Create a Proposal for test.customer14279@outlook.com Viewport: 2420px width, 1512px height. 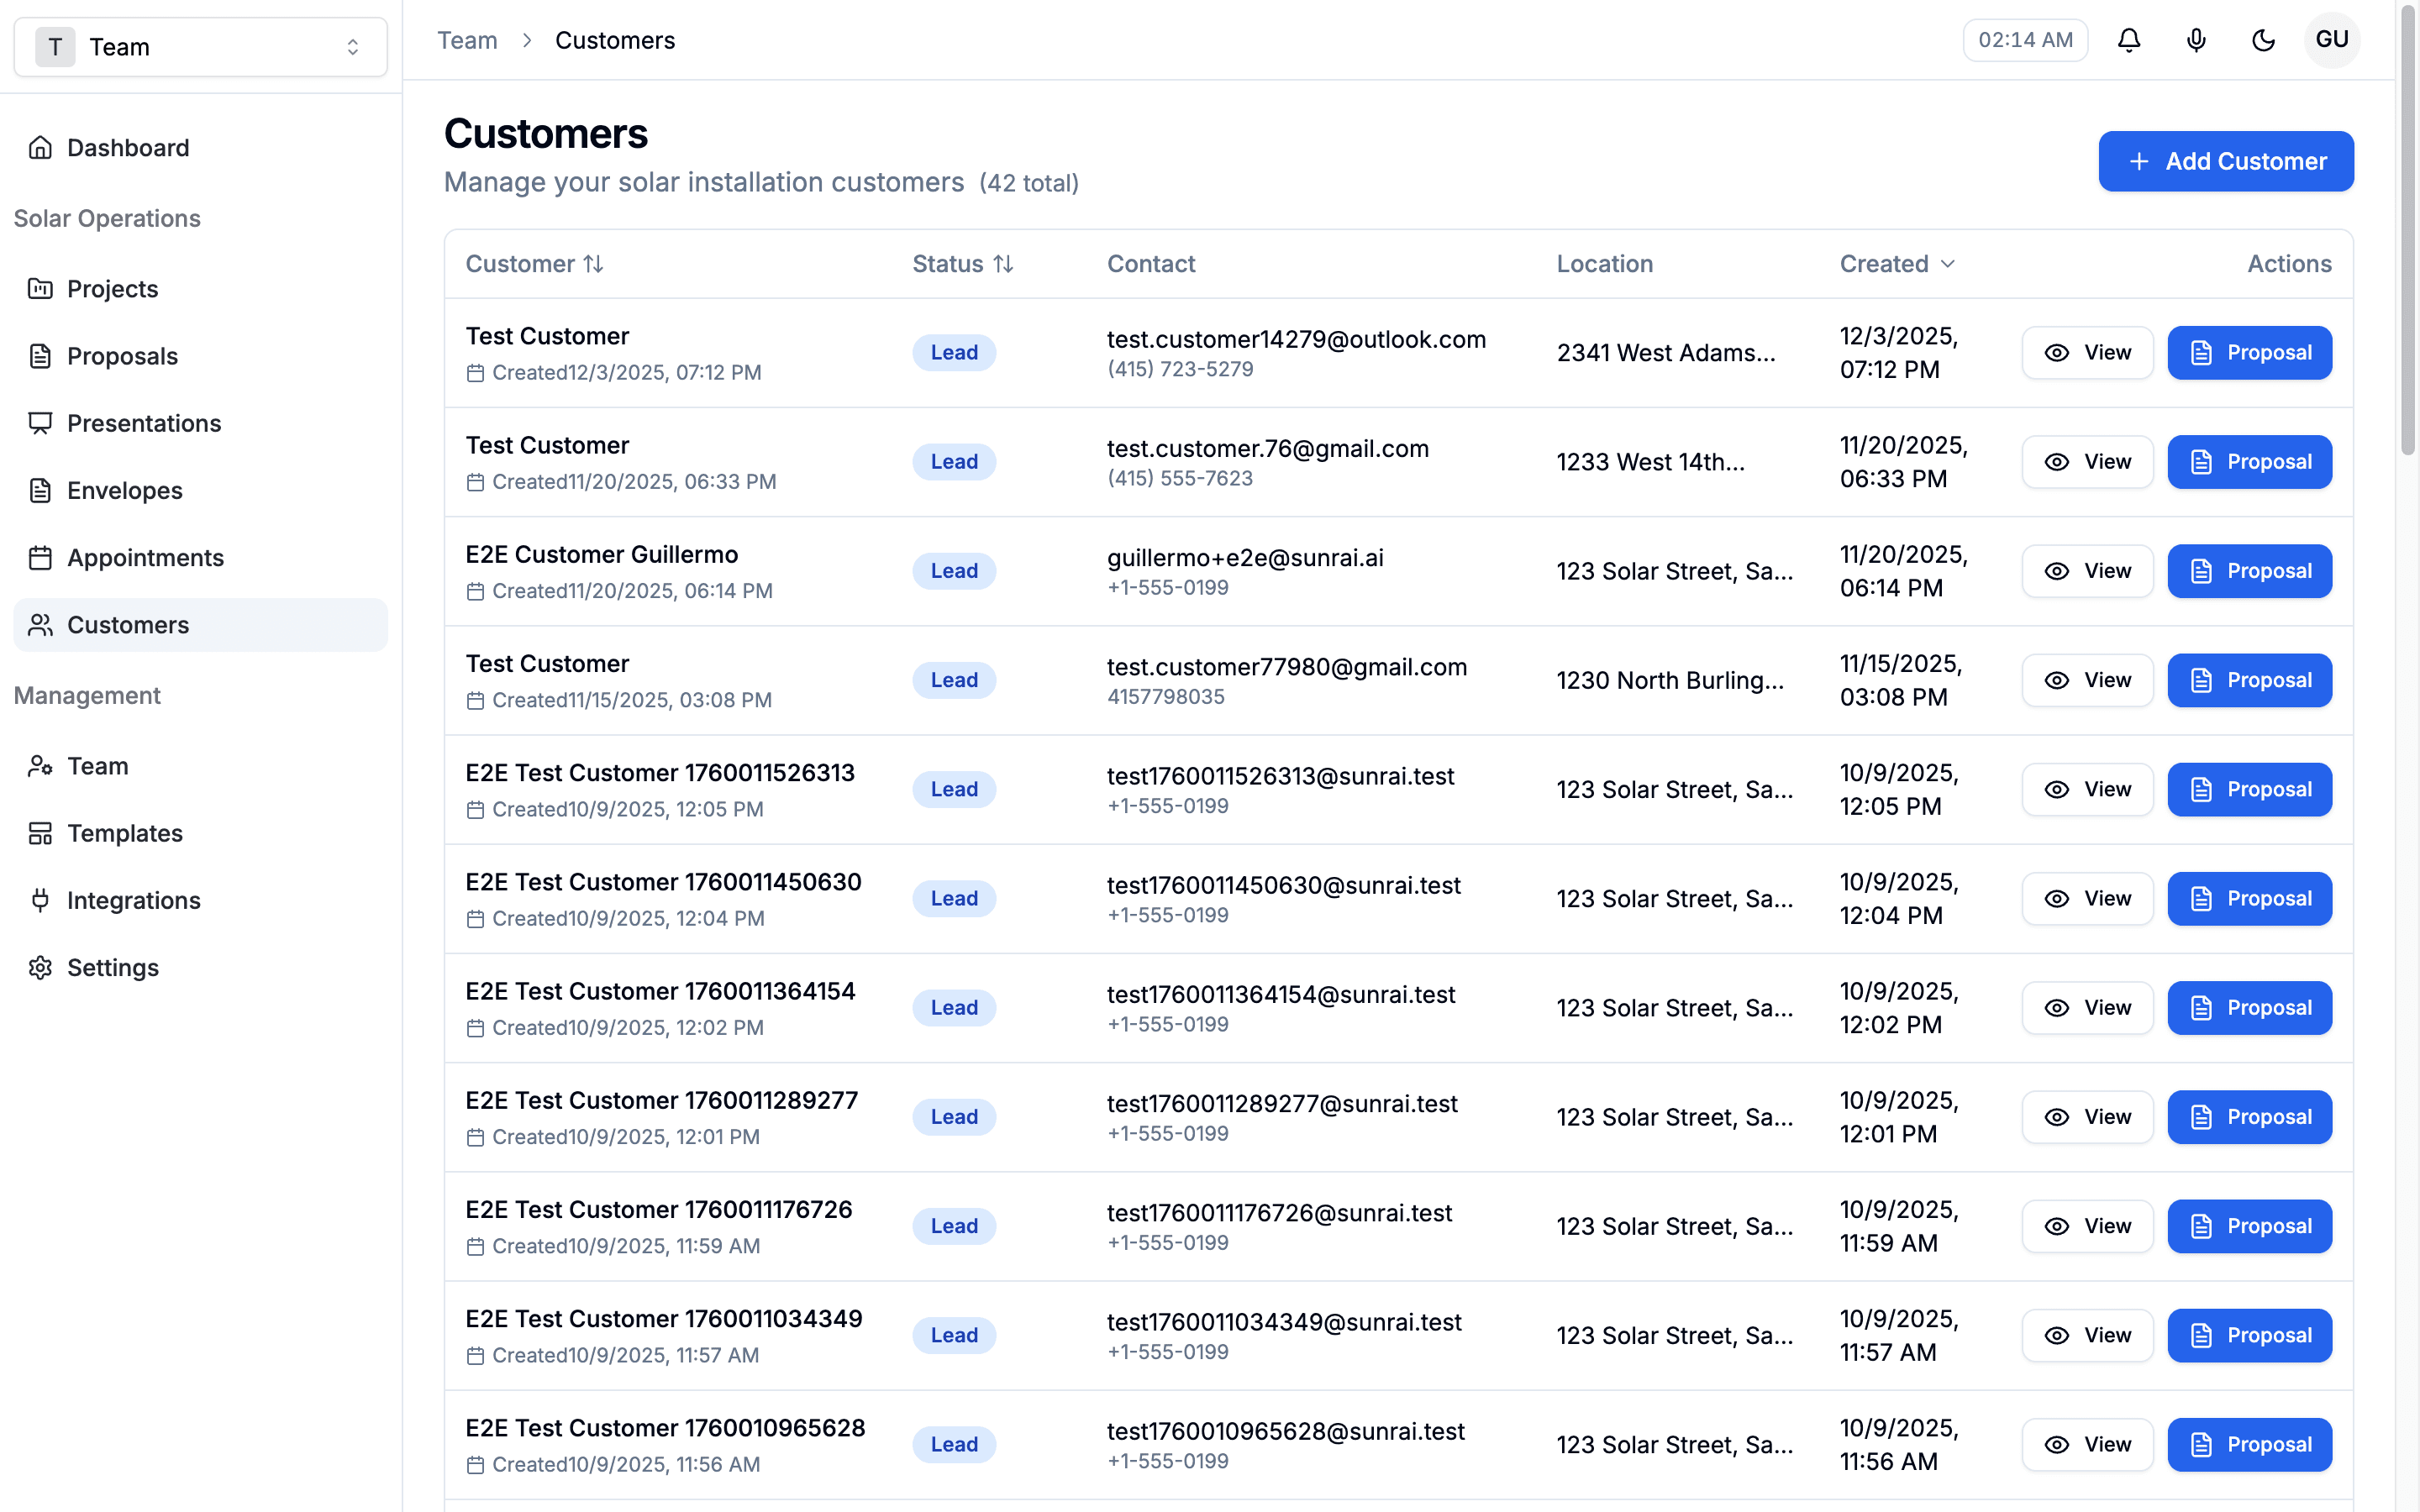(2249, 353)
